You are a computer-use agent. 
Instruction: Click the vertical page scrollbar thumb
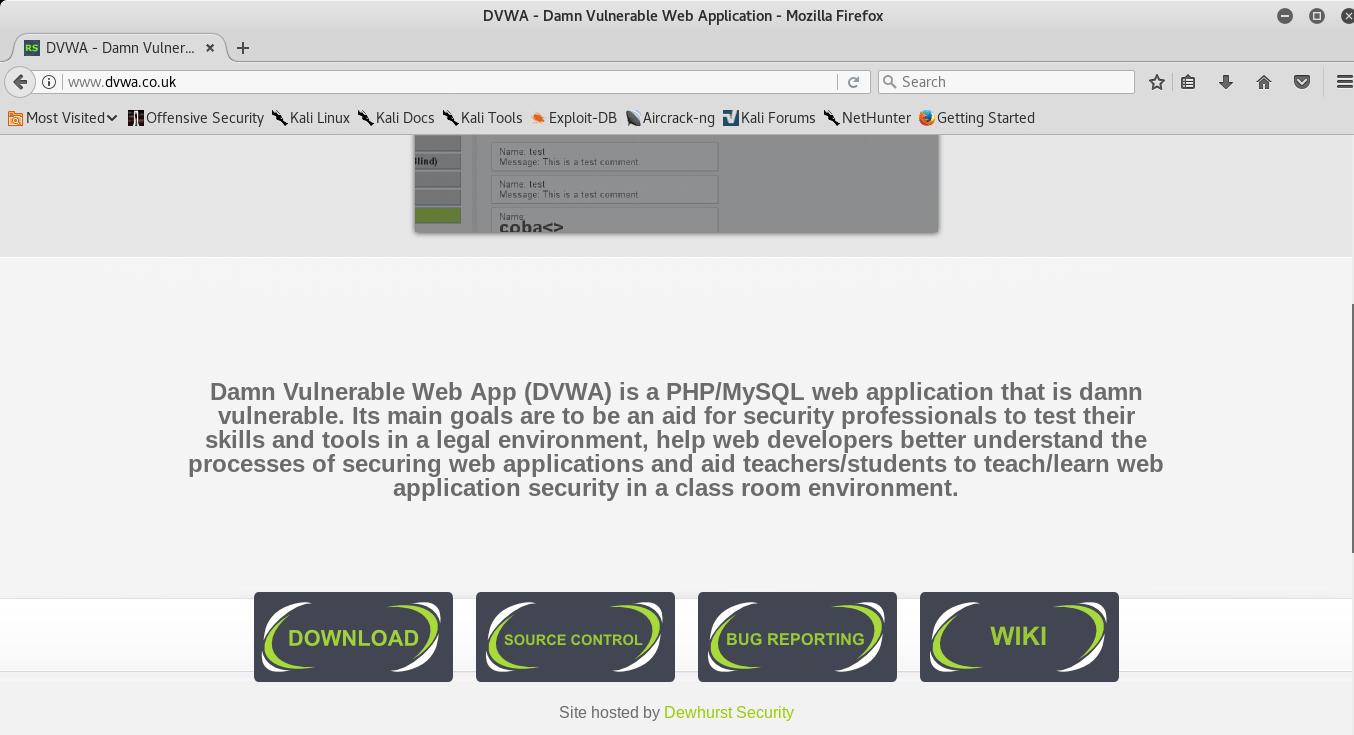pos(1350,427)
